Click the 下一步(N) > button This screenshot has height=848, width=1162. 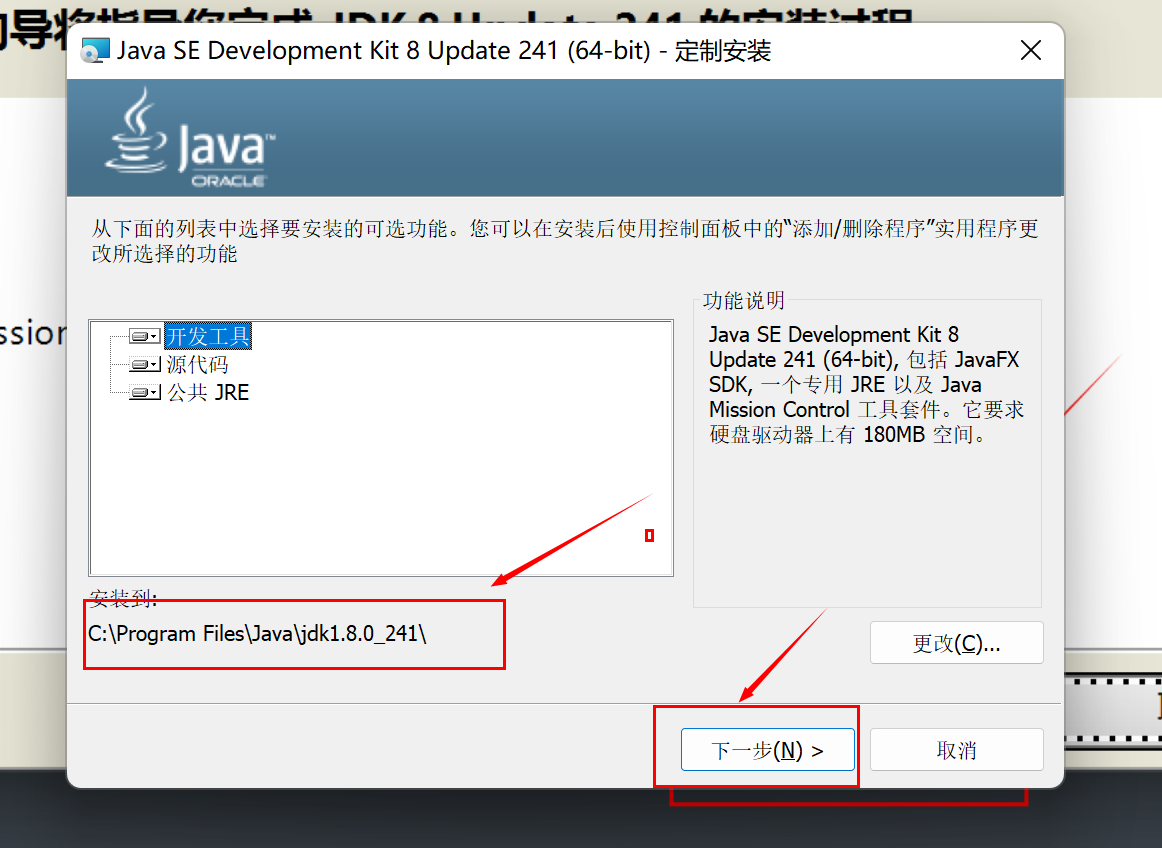pos(768,750)
